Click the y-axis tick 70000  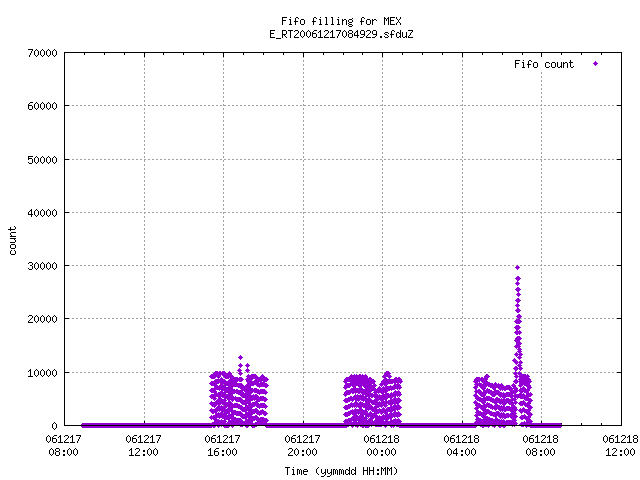click(42, 53)
